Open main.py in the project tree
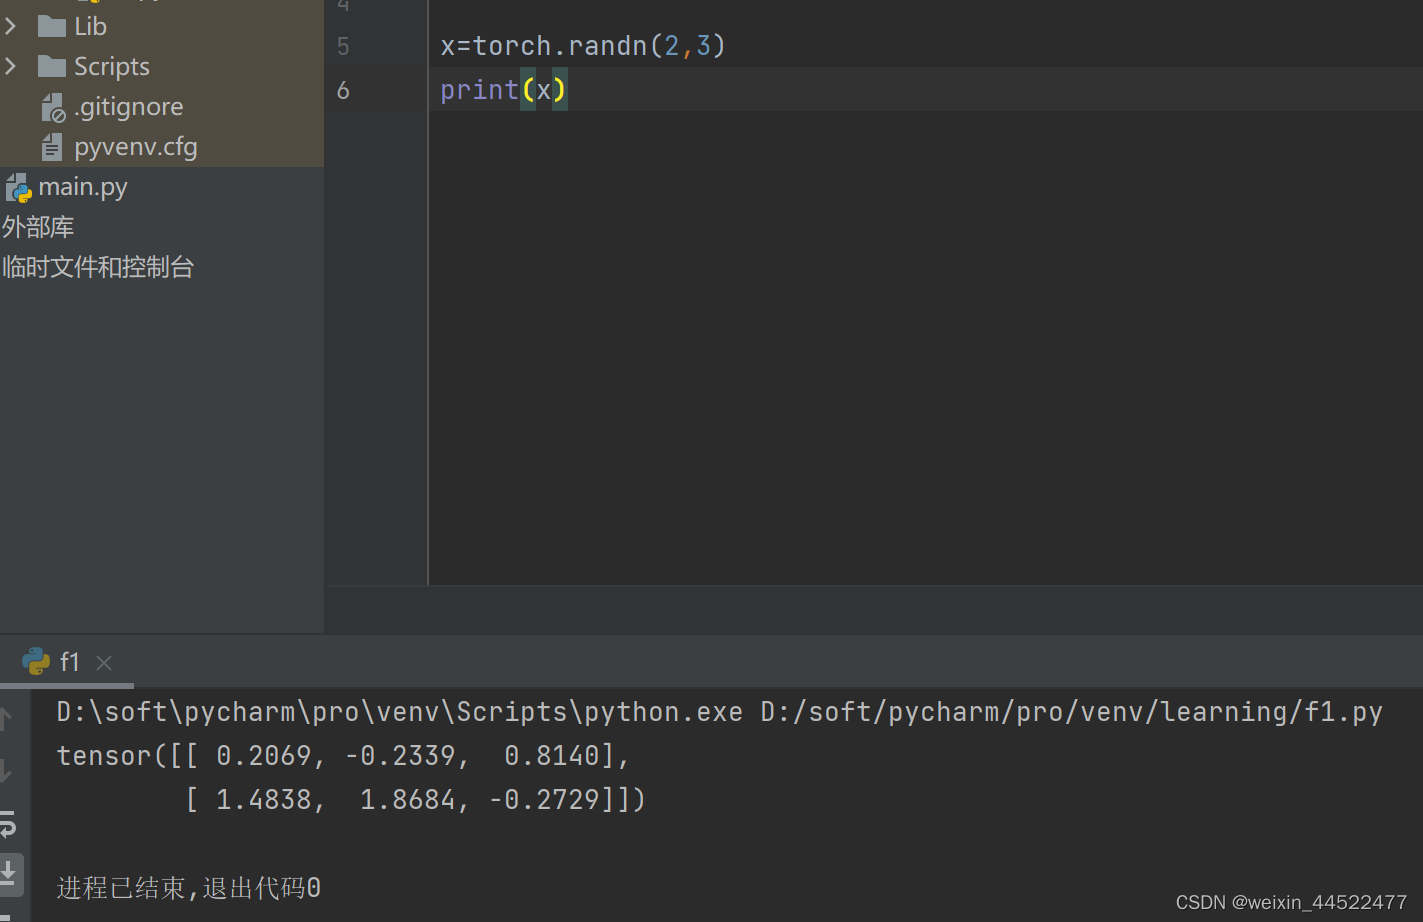 (x=83, y=187)
